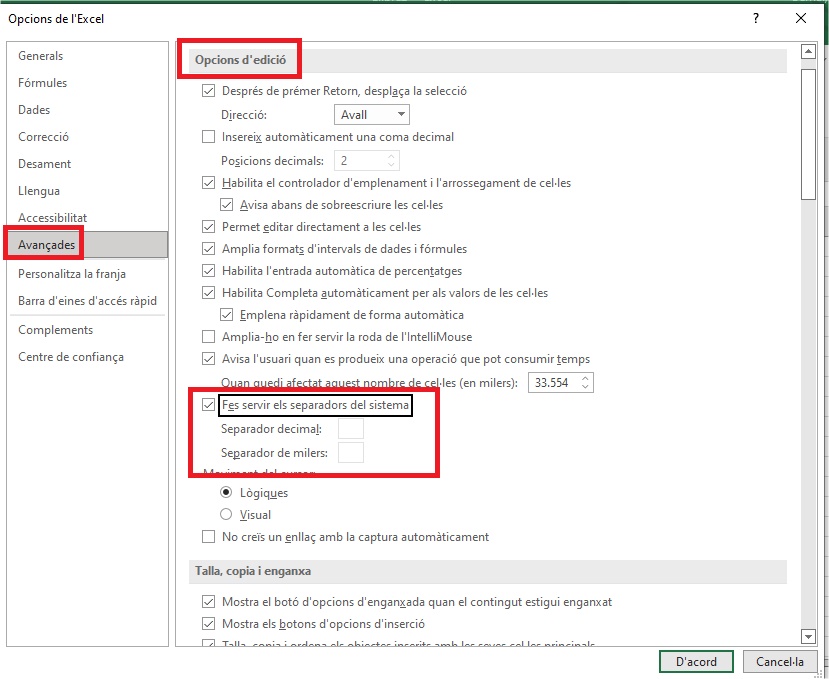Screen dimensions: 829x679
Task: Click the Cancel·la button
Action: pos(779,662)
